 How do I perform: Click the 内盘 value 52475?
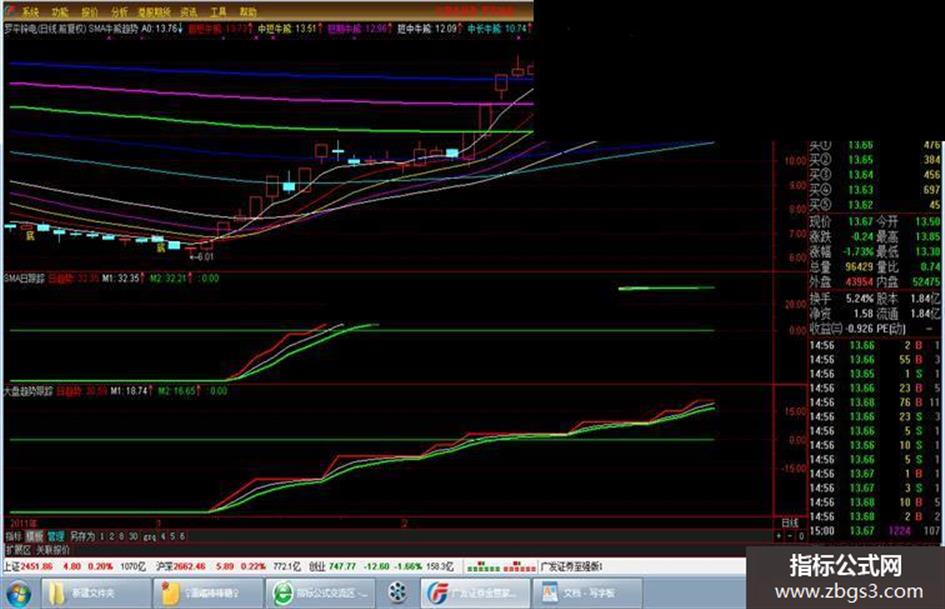[926, 282]
